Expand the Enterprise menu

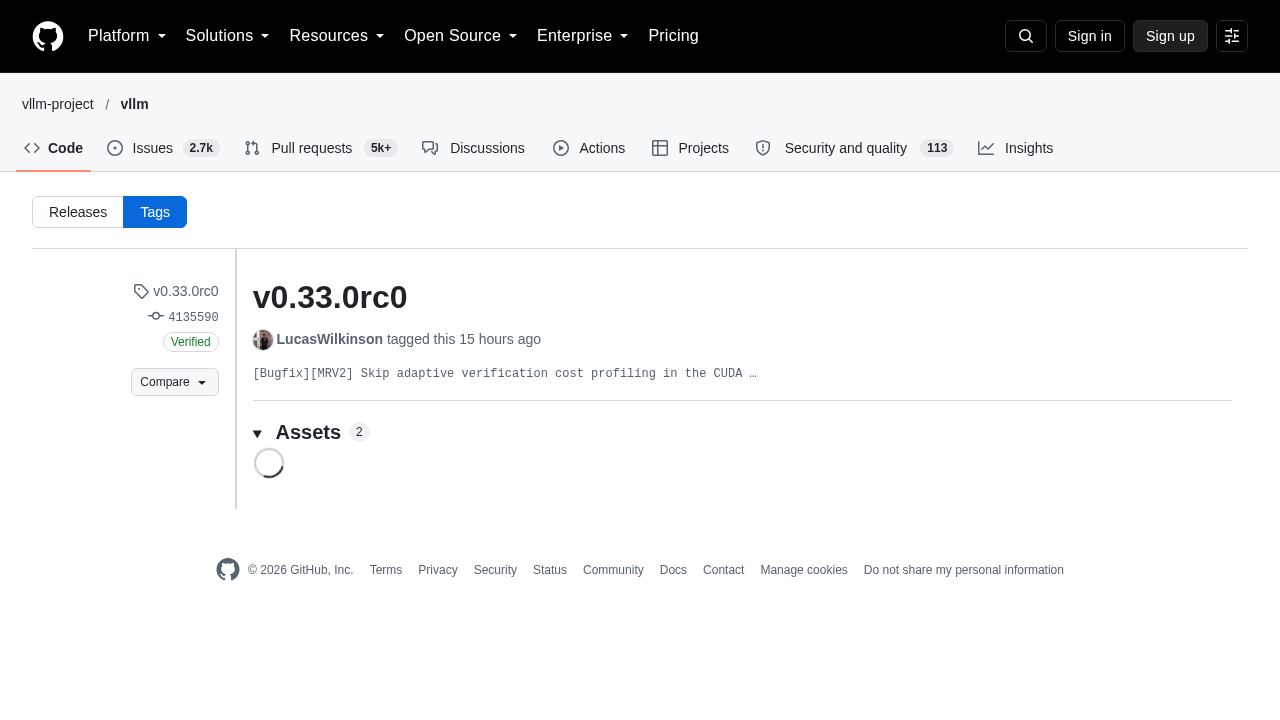point(583,36)
